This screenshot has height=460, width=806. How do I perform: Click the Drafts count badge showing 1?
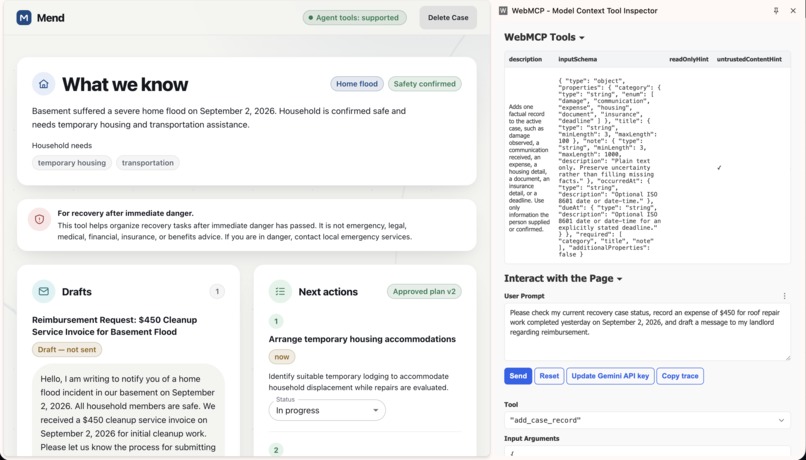[x=217, y=291]
